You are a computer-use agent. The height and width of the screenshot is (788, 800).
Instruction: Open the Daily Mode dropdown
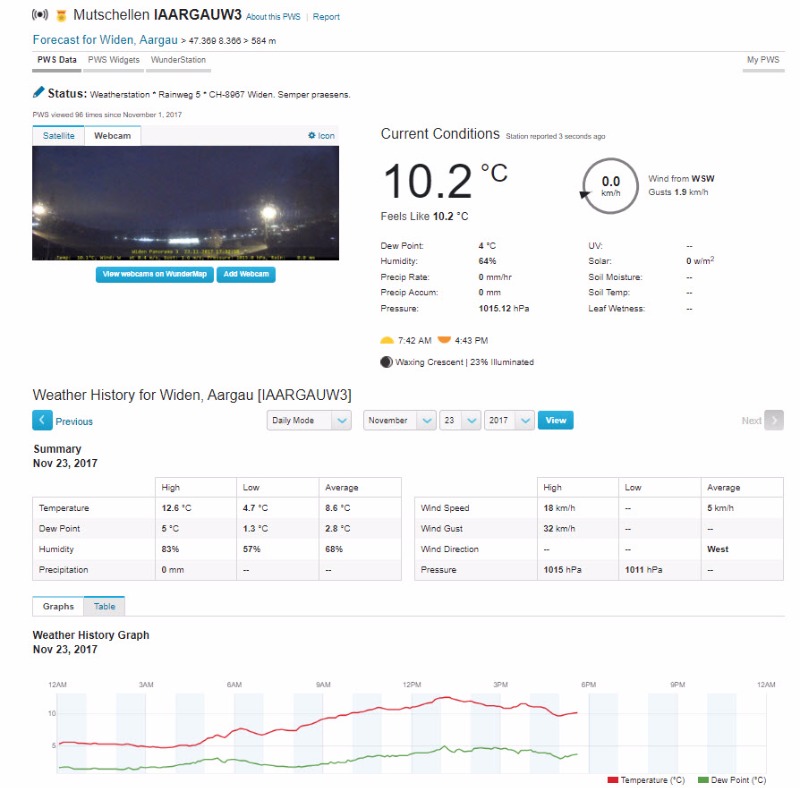click(309, 421)
